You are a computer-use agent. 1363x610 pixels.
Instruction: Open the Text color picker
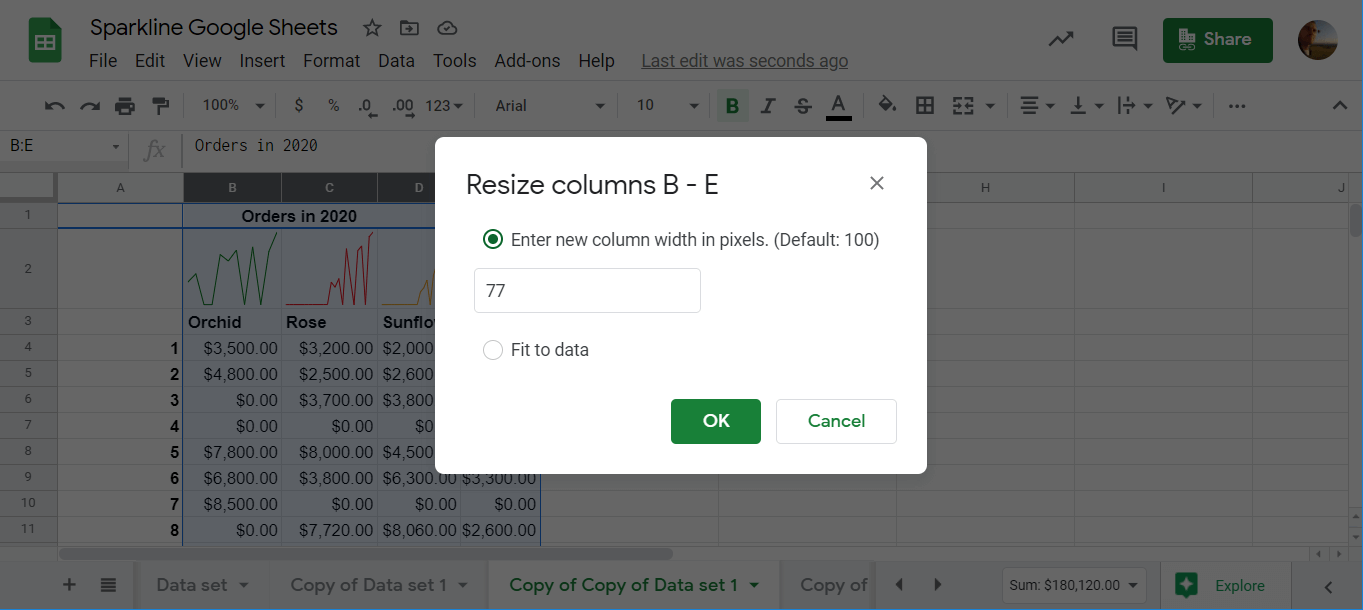click(x=838, y=105)
